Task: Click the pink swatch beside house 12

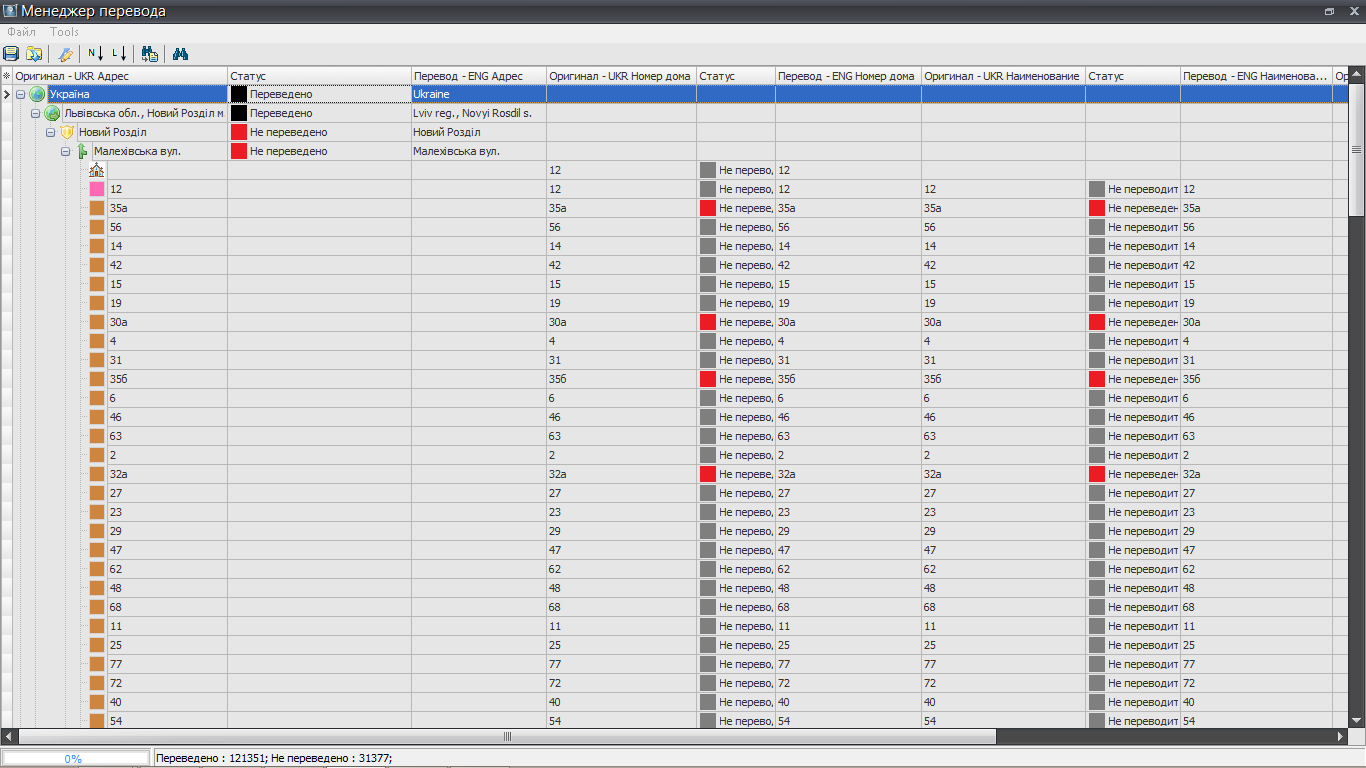Action: [x=97, y=189]
